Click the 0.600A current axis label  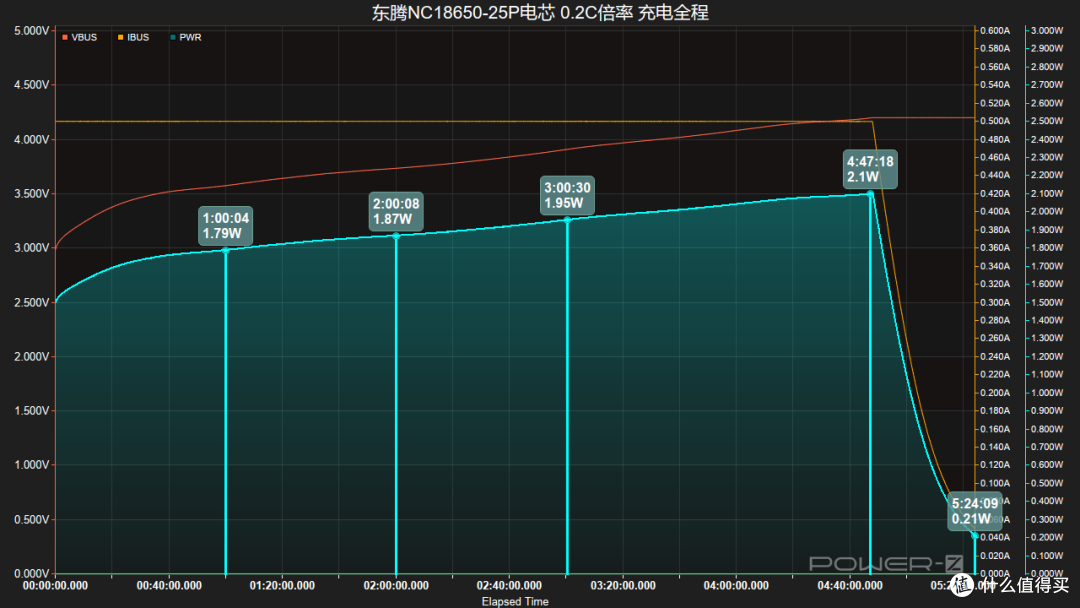[x=995, y=30]
